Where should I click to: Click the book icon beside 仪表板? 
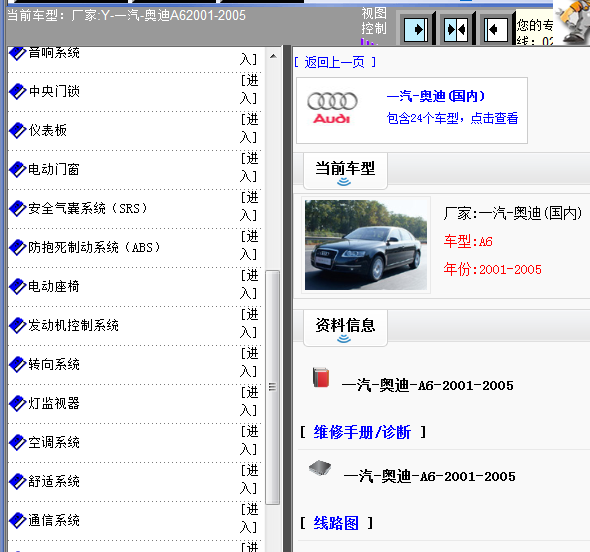[x=17, y=131]
